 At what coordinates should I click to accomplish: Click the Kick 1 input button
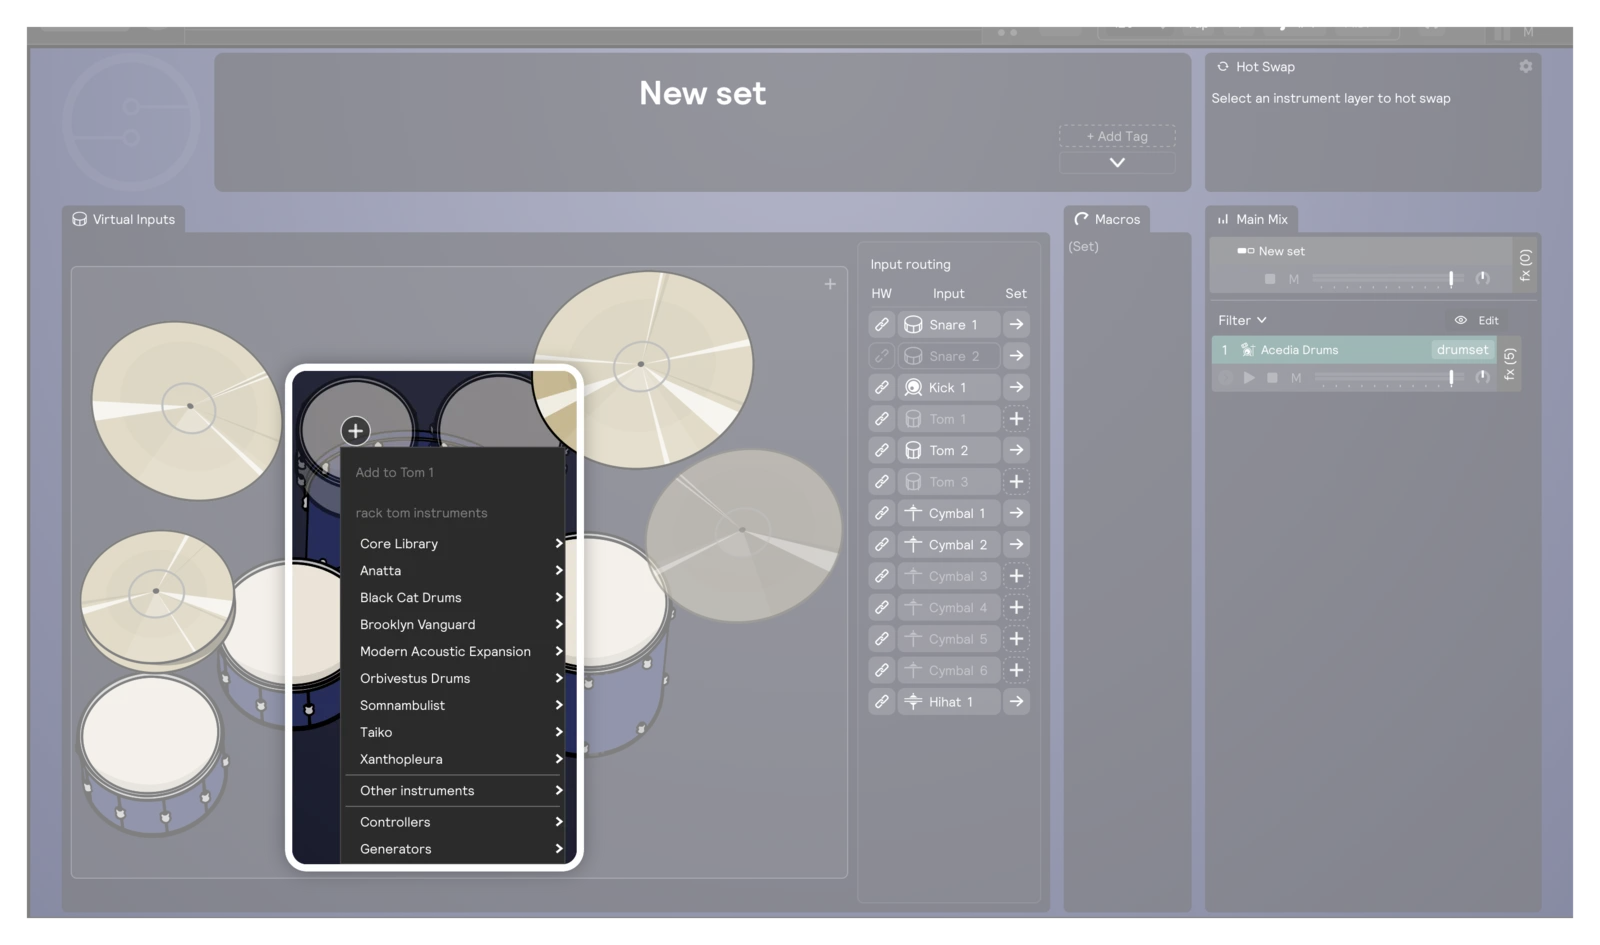[x=949, y=387]
